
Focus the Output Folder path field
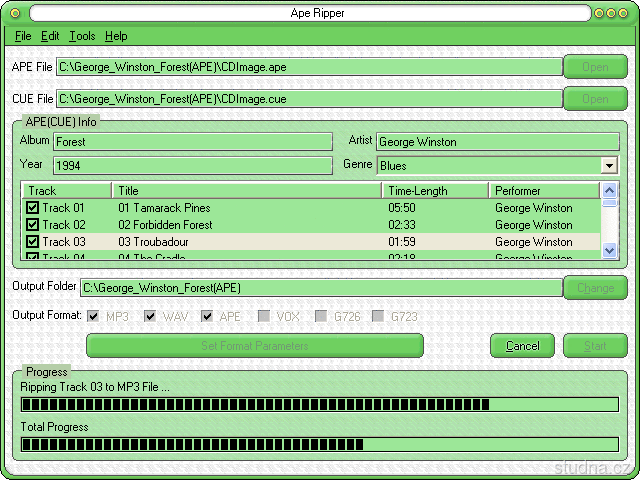(320, 288)
